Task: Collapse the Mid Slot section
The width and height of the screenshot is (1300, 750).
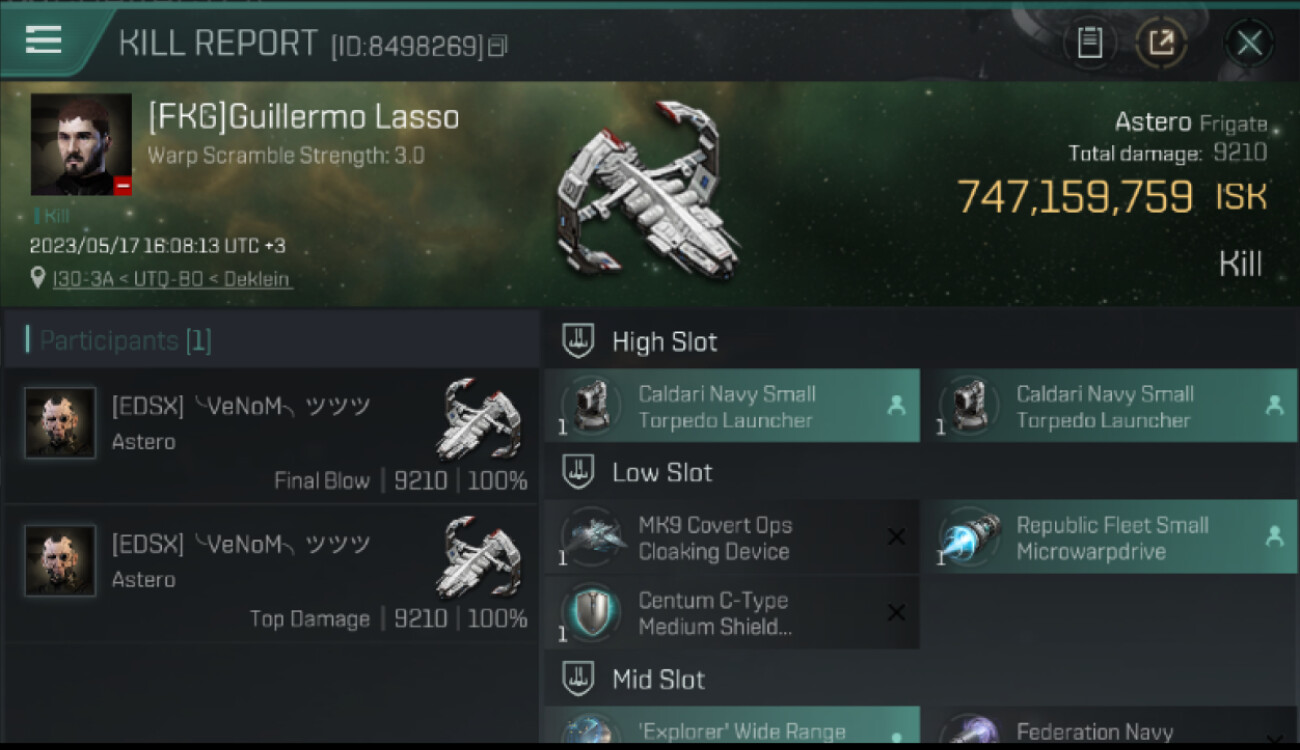Action: pos(579,680)
